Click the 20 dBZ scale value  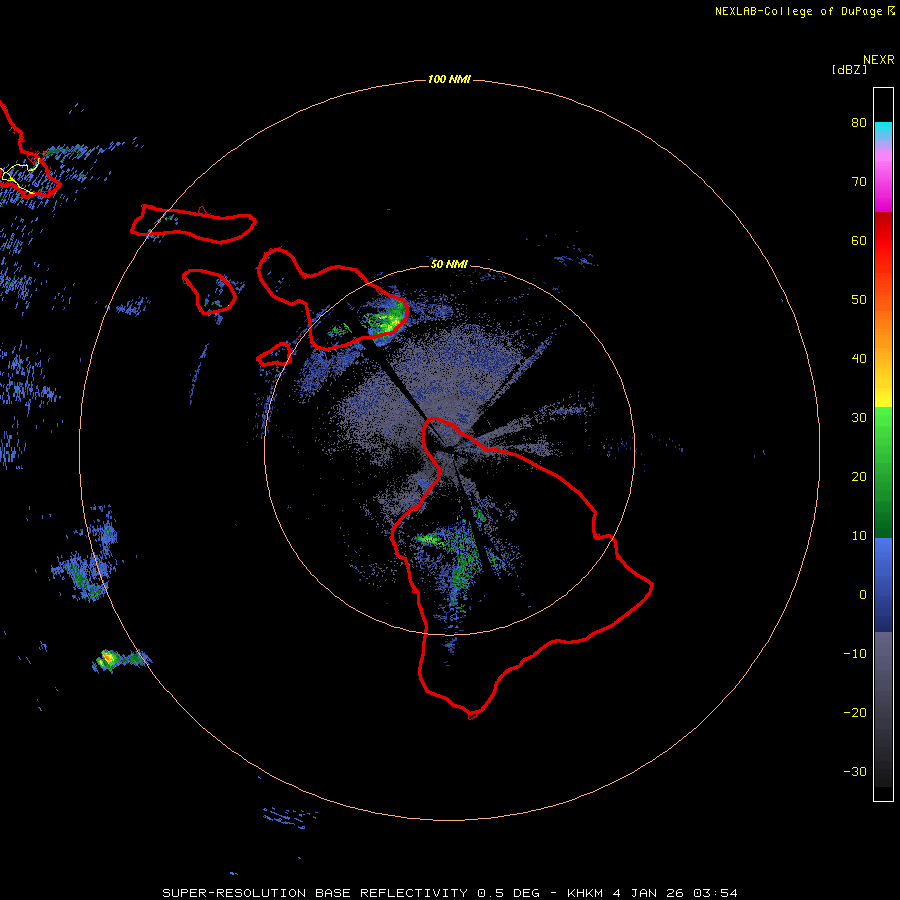tap(859, 477)
